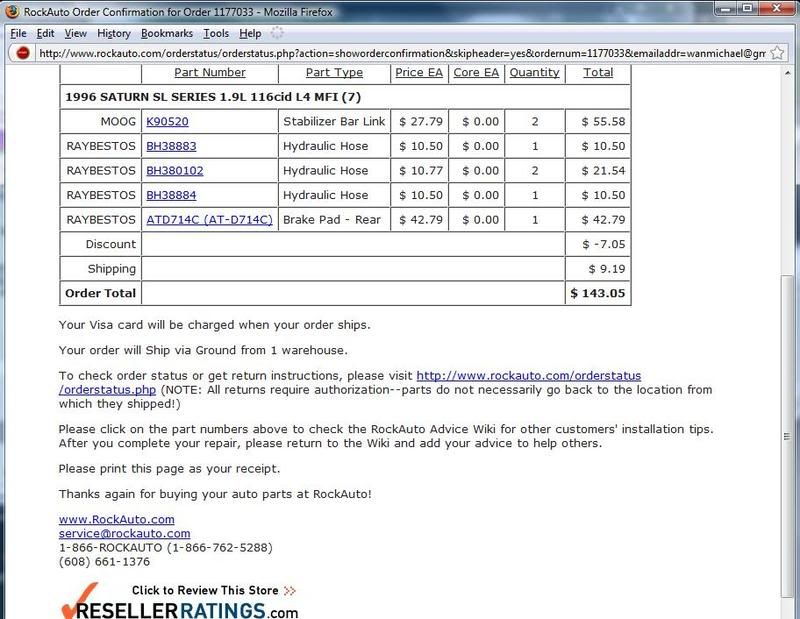This screenshot has width=800, height=619.
Task: Open part number K90520 link
Action: [167, 121]
